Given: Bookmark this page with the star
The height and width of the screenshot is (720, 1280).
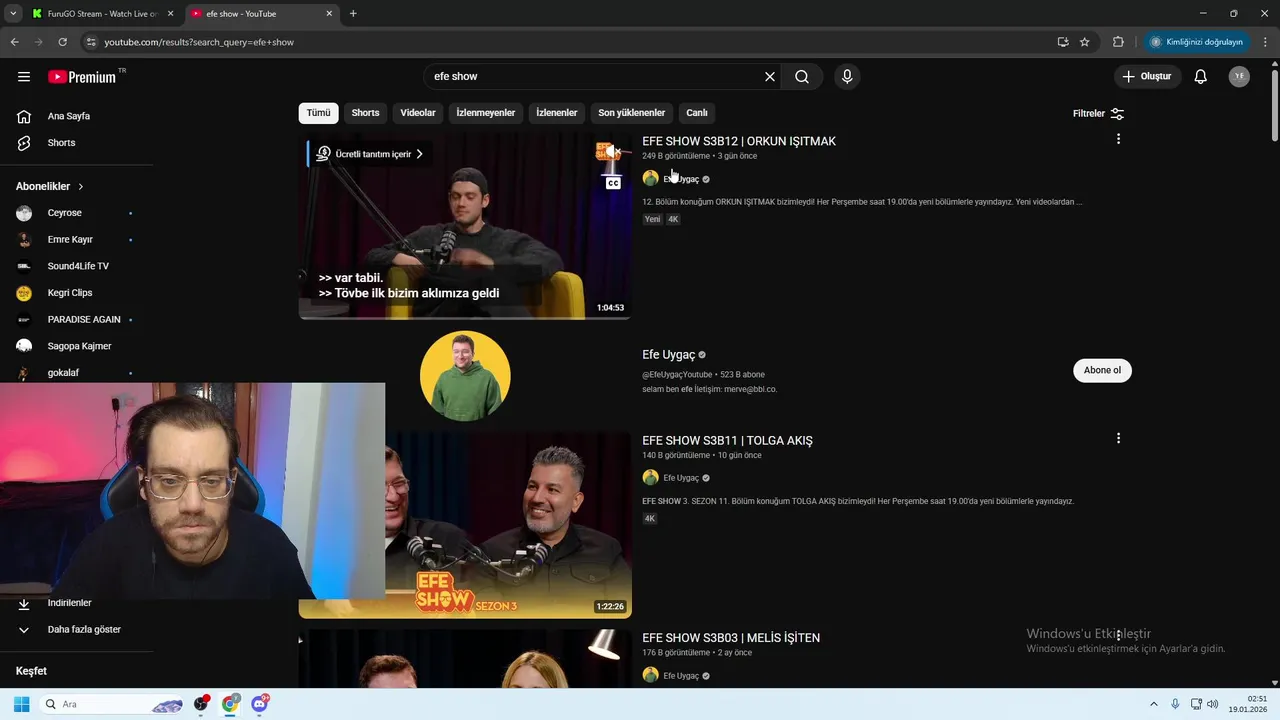Looking at the screenshot, I should coord(1084,42).
